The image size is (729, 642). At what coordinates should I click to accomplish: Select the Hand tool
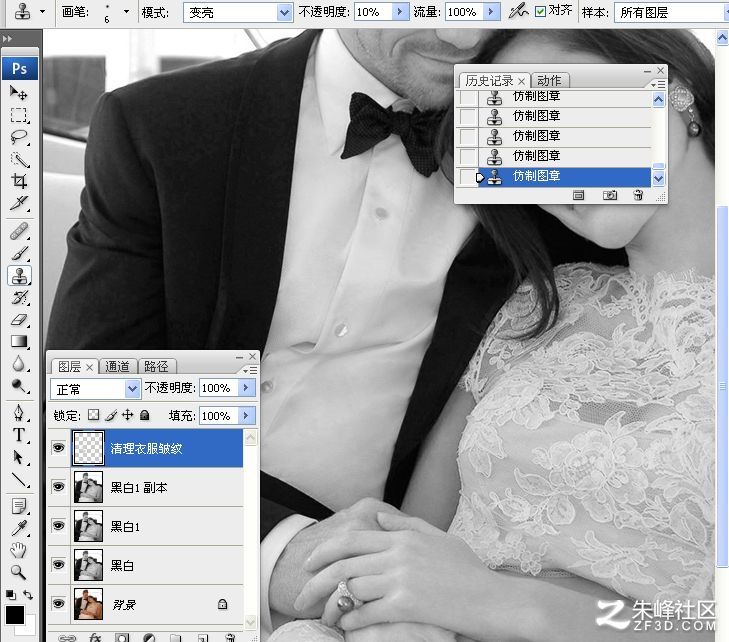pos(19,550)
